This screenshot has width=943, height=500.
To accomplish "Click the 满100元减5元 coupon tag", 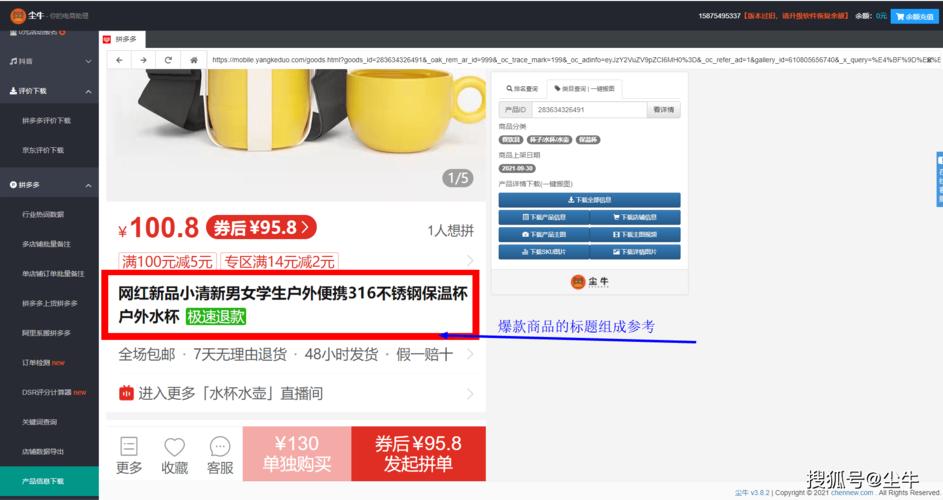I will (167, 262).
